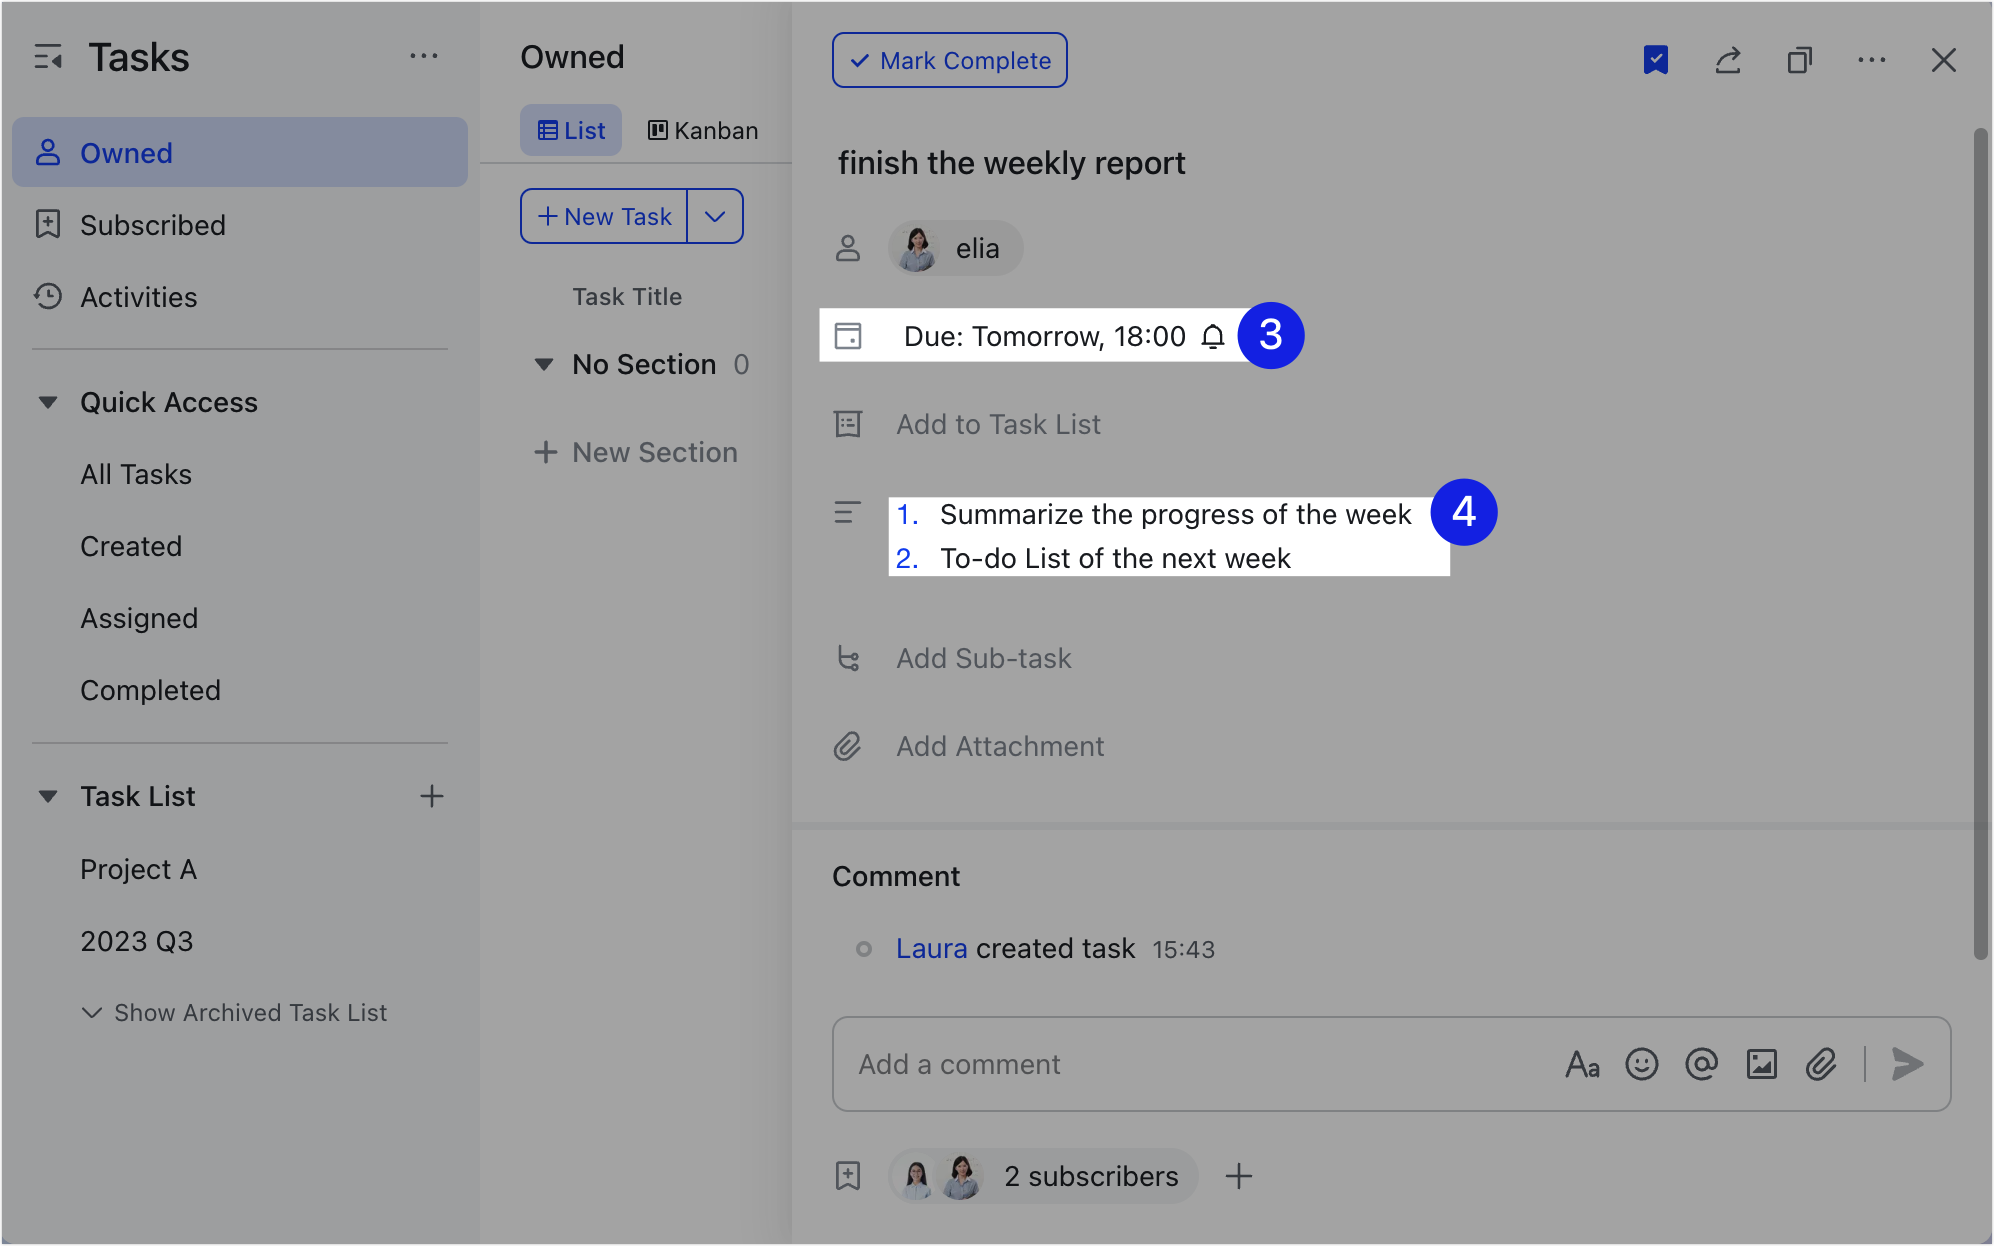
Task: Click the collapse sidebar icon next to Tasks
Action: pos(47,57)
